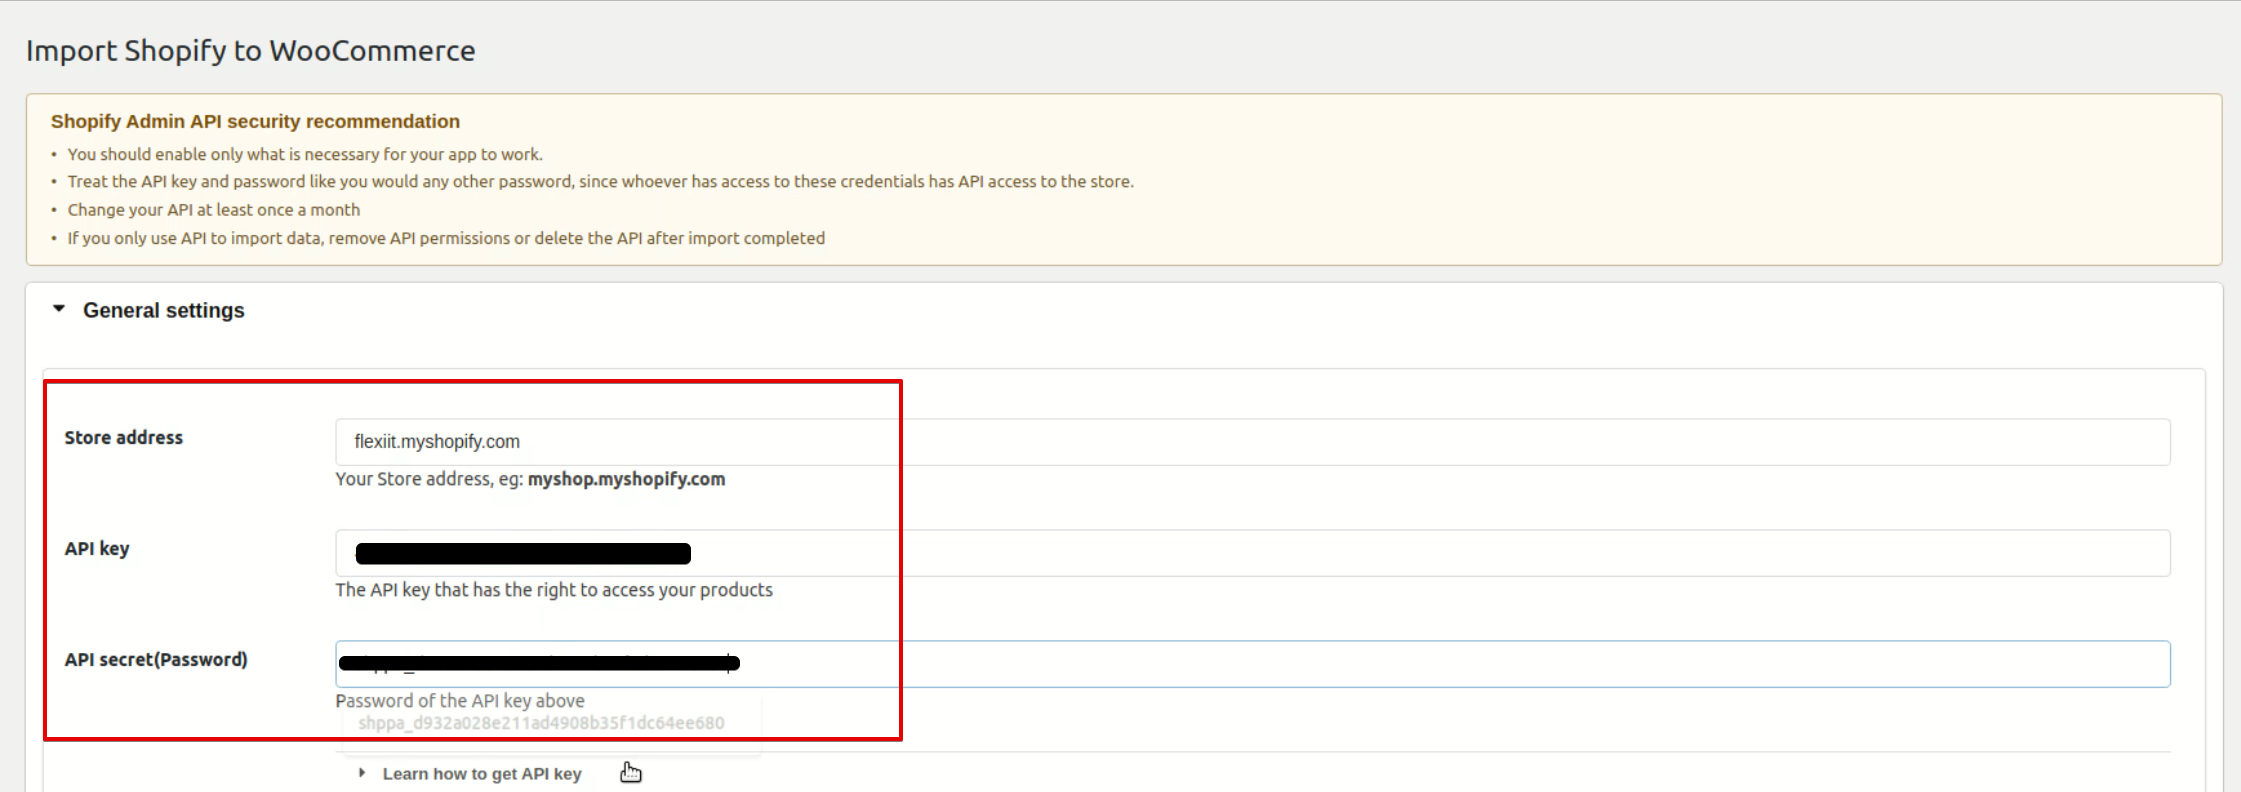Click the Store address input field
2241x792 pixels.
1252,442
